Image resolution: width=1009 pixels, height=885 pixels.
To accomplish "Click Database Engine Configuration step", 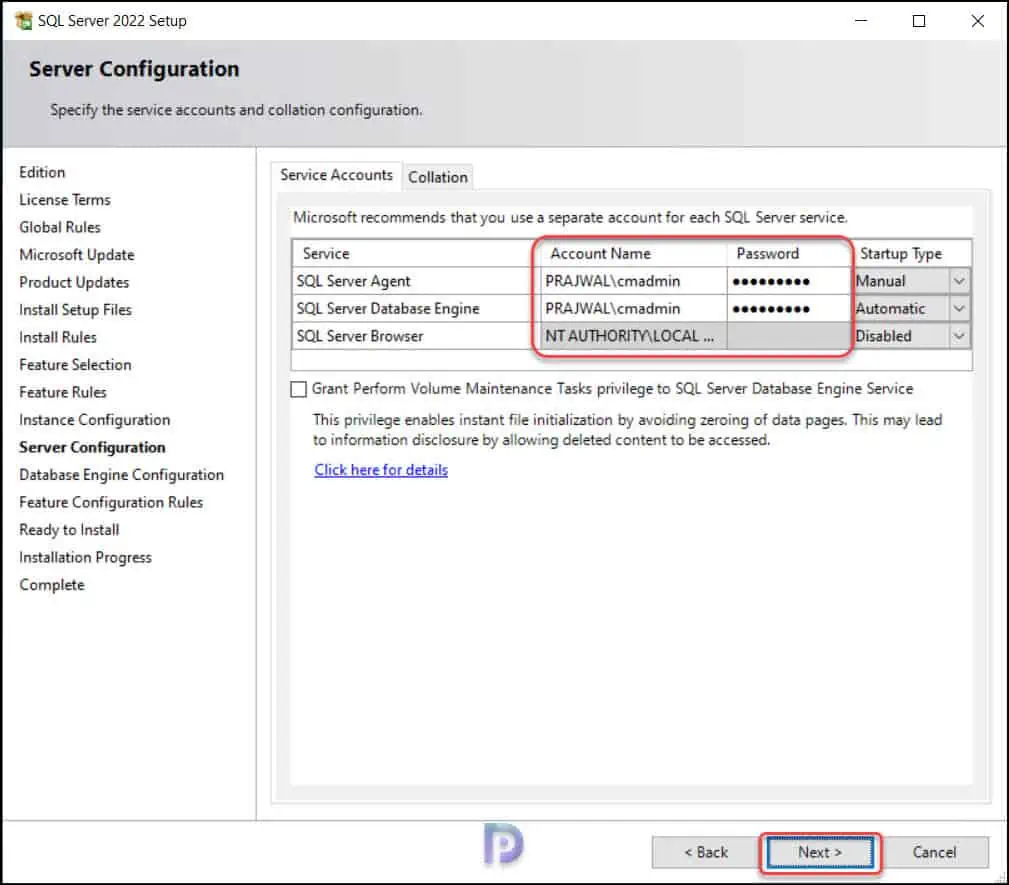I will 122,475.
